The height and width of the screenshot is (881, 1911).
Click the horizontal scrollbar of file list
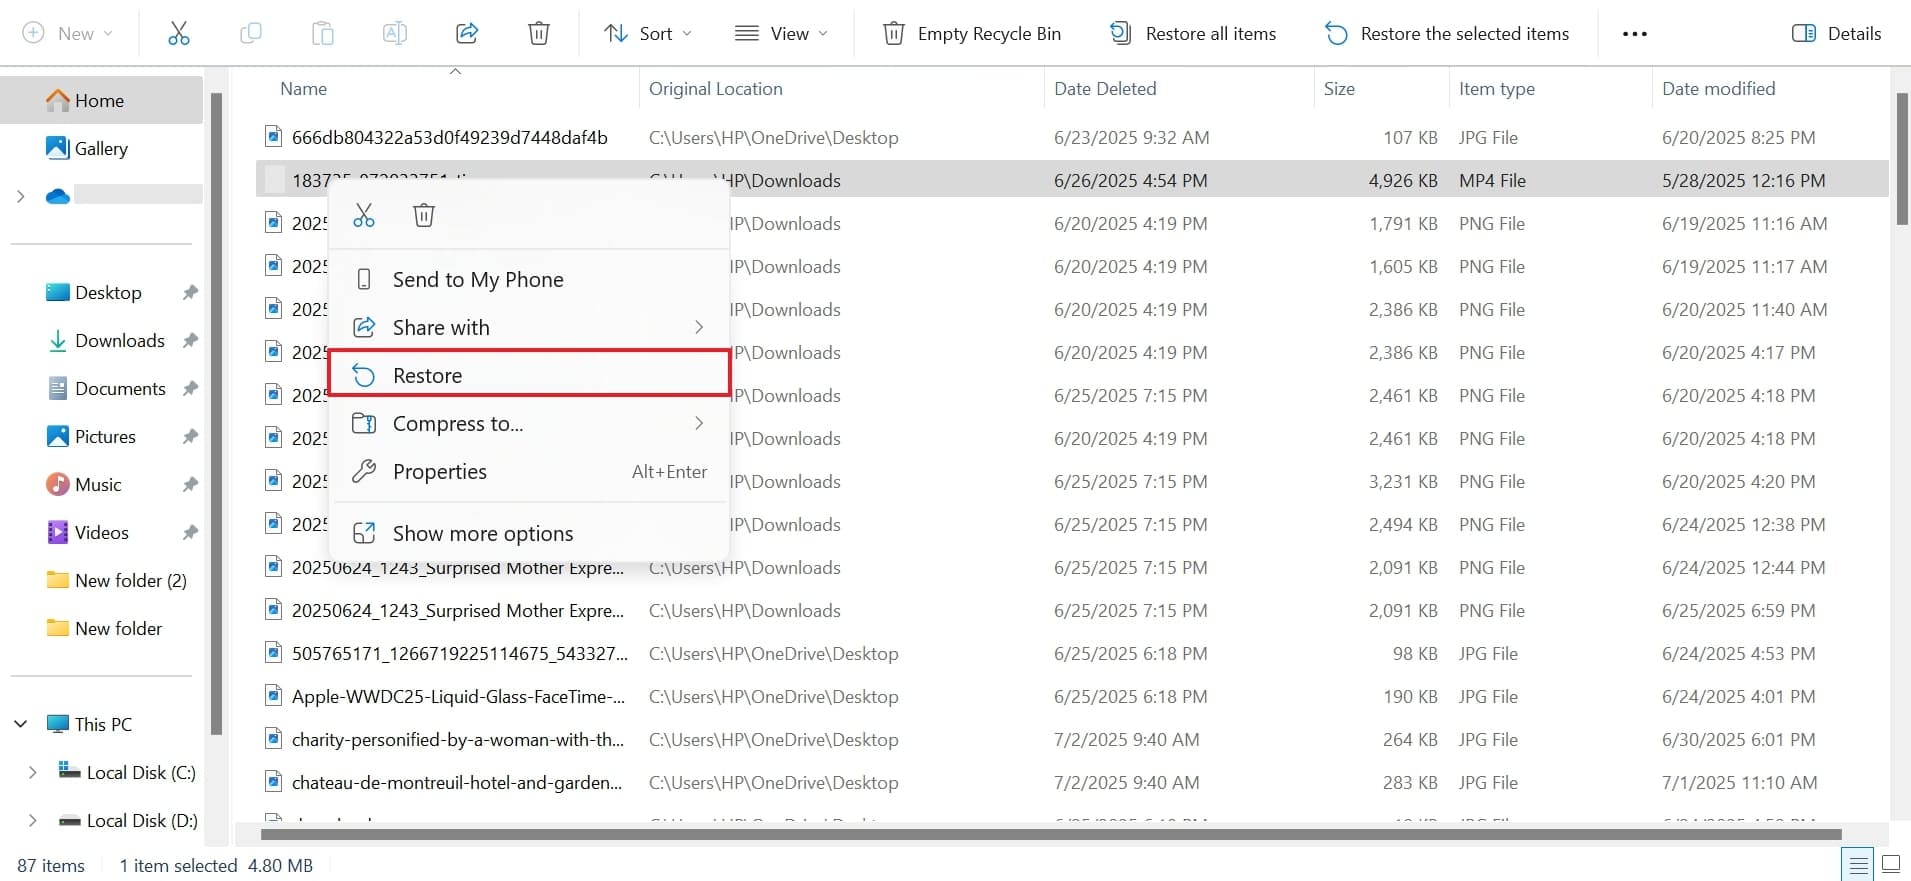click(1051, 834)
